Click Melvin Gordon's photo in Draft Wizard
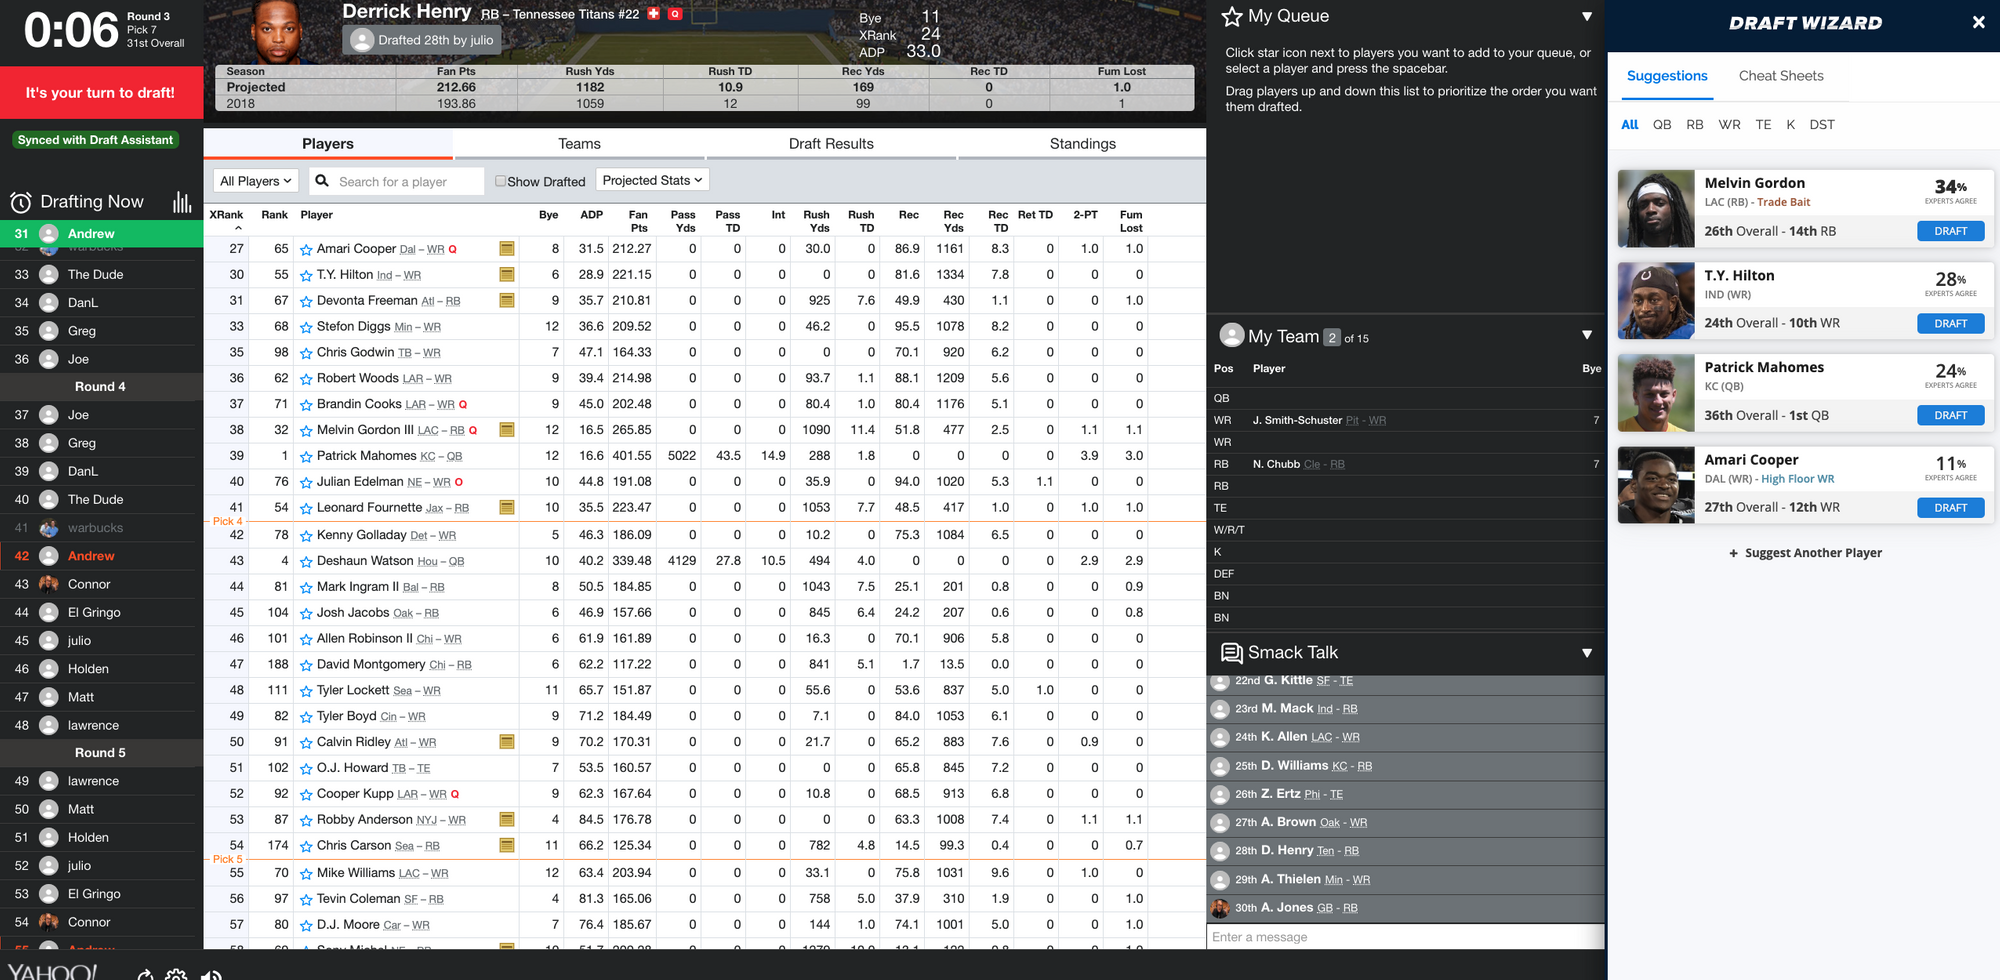The width and height of the screenshot is (2000, 980). 1656,209
